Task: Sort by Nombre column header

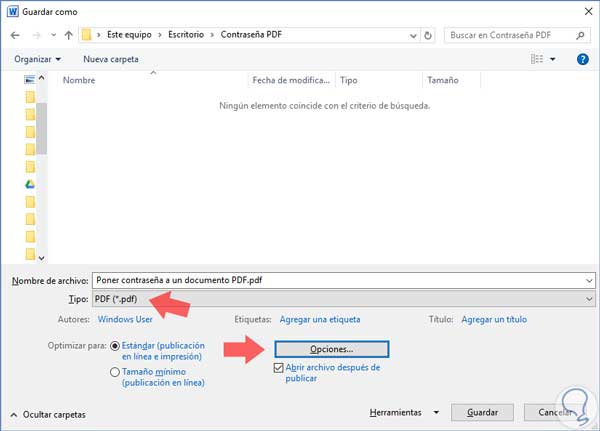Action: (79, 80)
